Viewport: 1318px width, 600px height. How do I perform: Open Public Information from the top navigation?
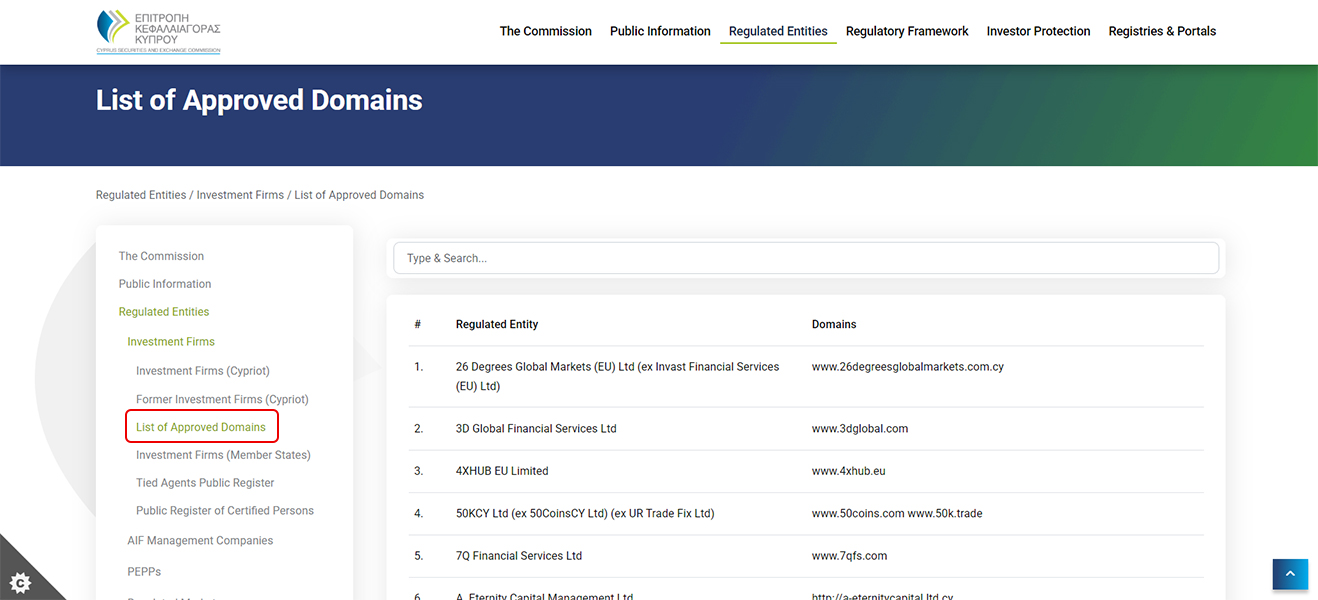[660, 31]
